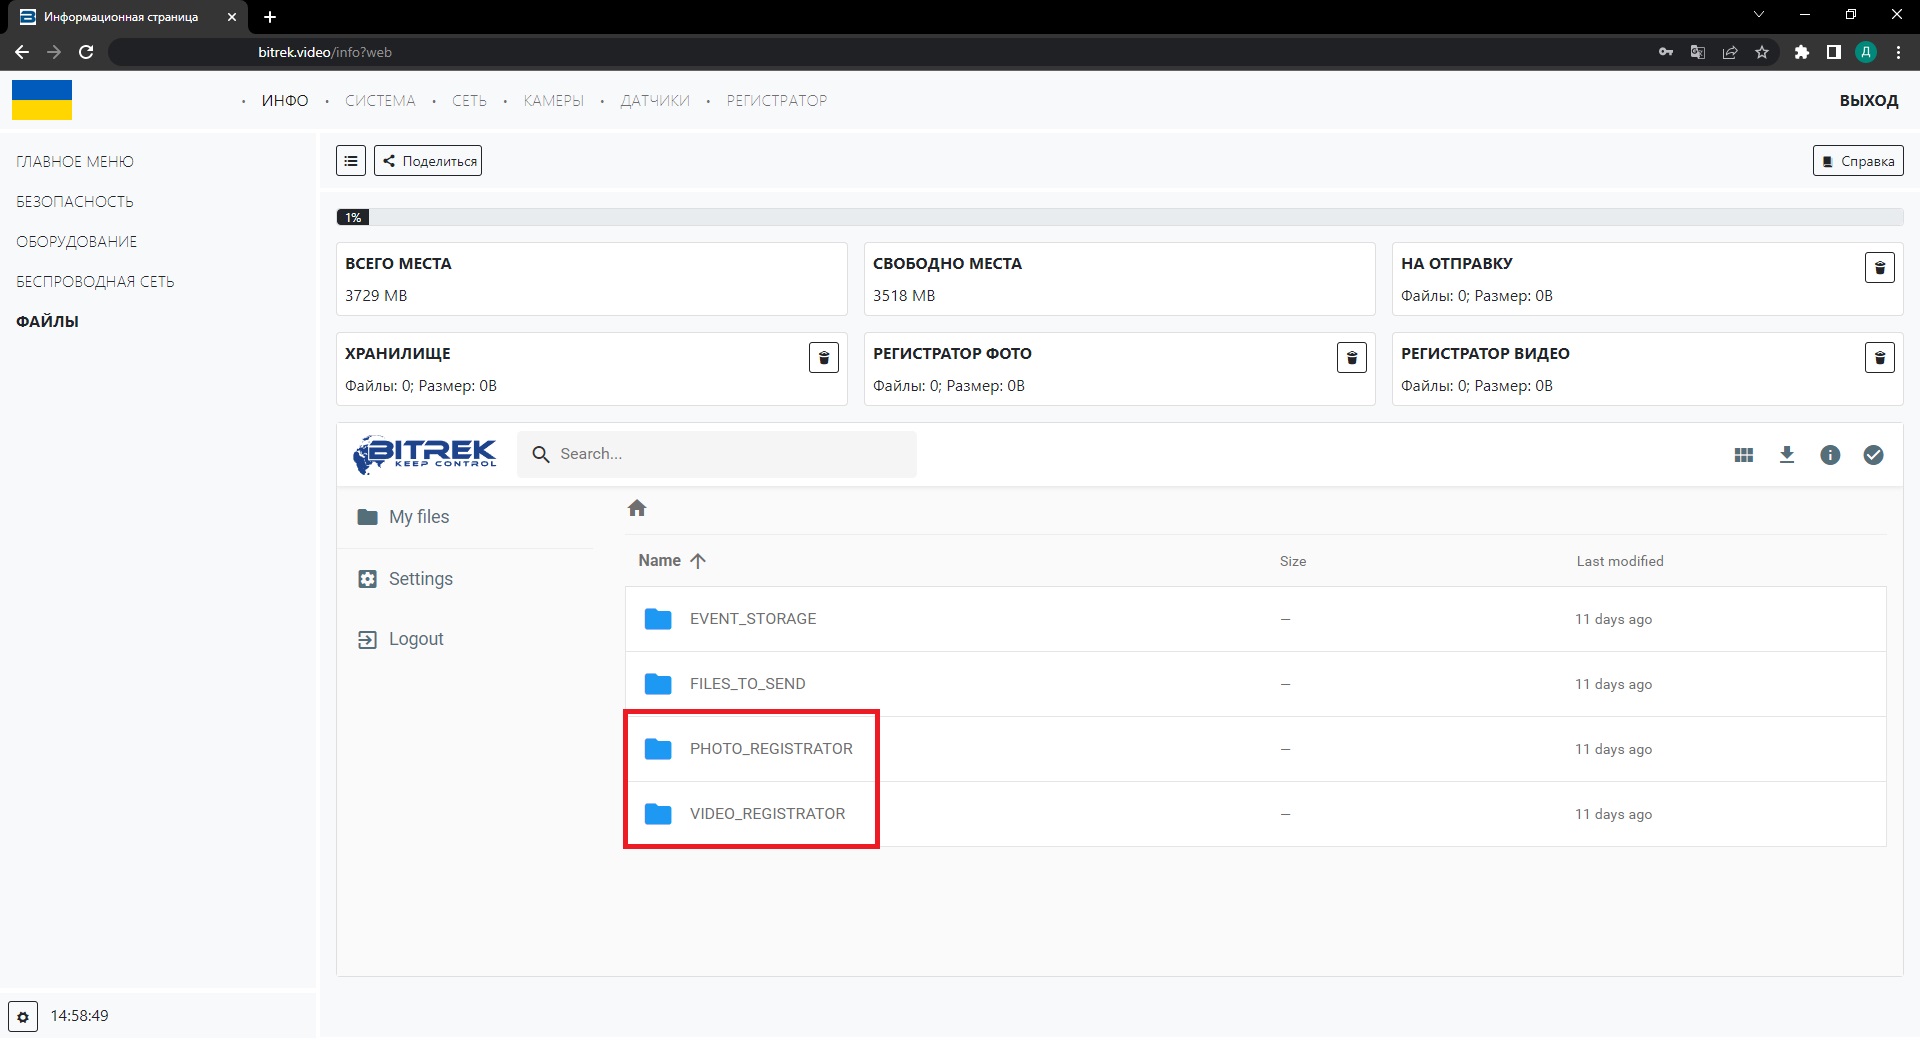Screen dimensions: 1920x1040
Task: Go to the home folder breadcrumb
Action: 637,509
